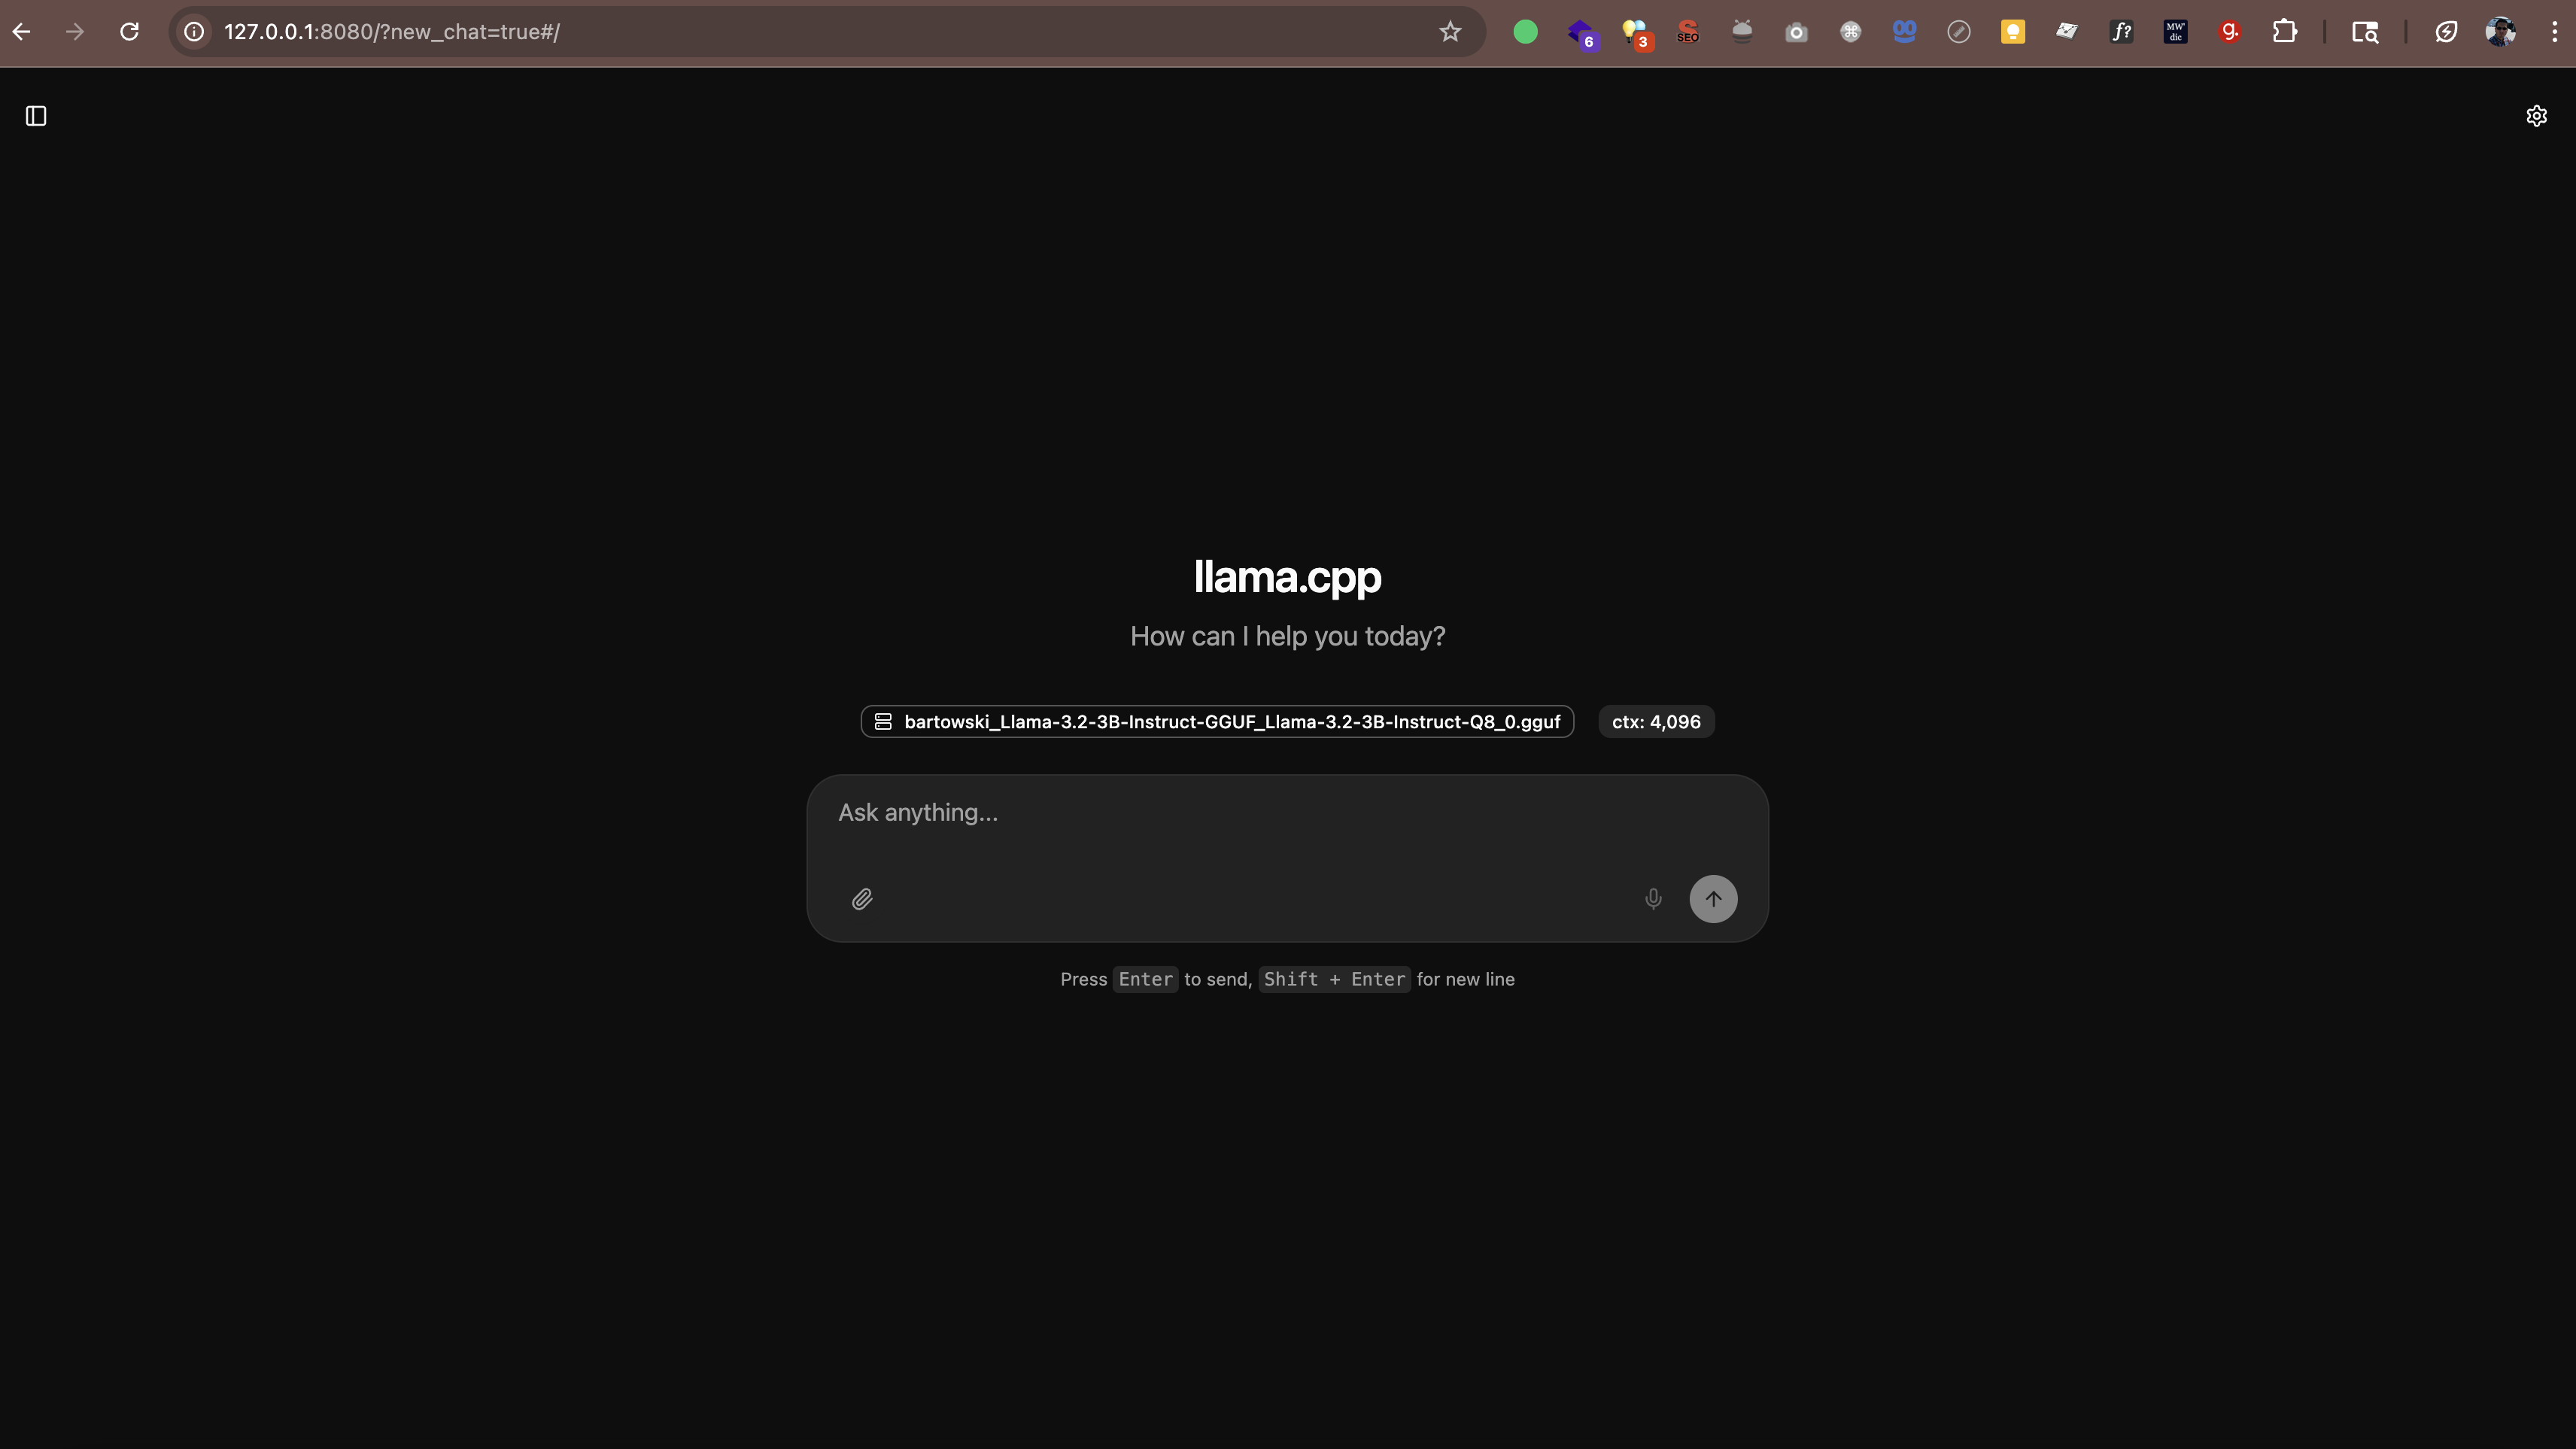Viewport: 2576px width, 1449px height.
Task: Send a message with the up-arrow button
Action: pos(1713,899)
